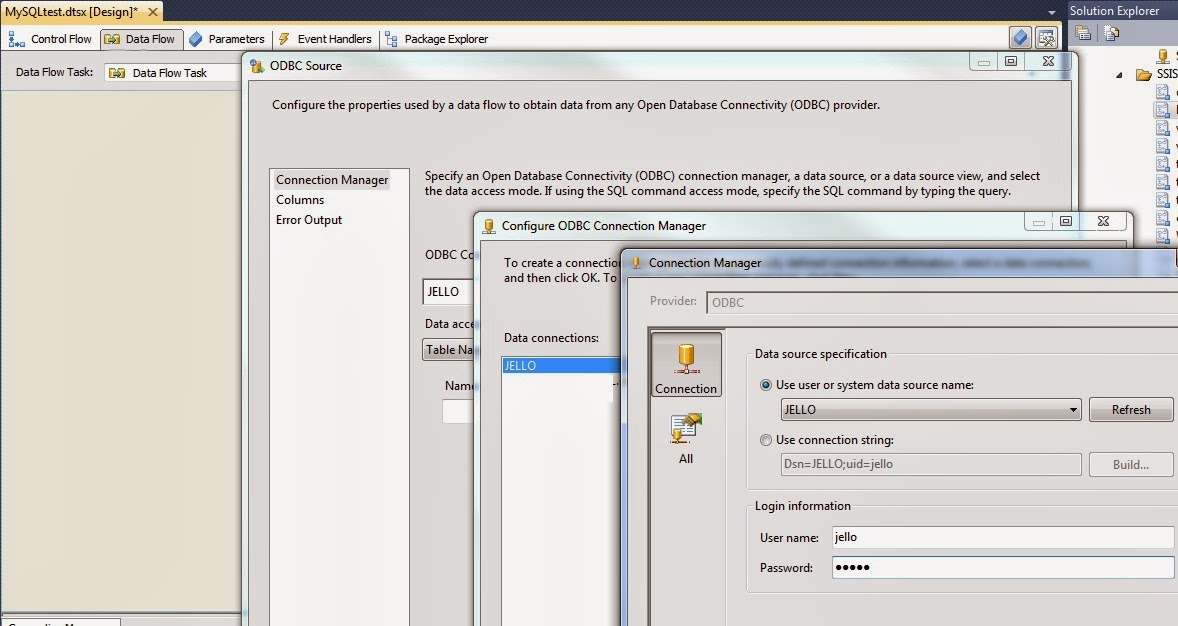Click the Properties icon in Solution Explorer
Screen dimensions: 1178x626
pyautogui.click(x=1084, y=33)
